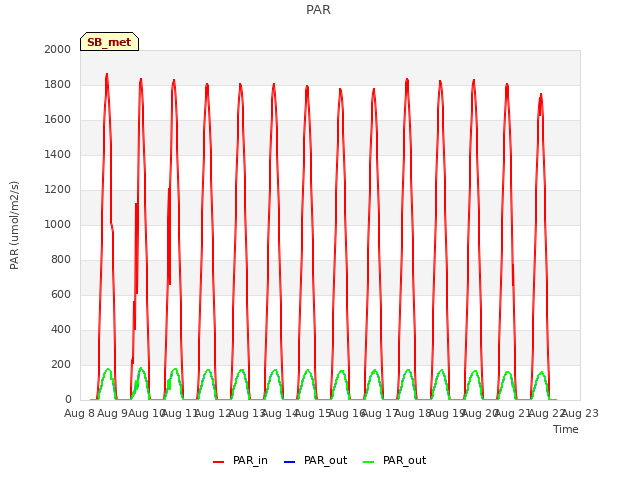Screen dimensions: 640x480
Task: Click the blue PAR_out legend swatch
Action: tap(289, 462)
